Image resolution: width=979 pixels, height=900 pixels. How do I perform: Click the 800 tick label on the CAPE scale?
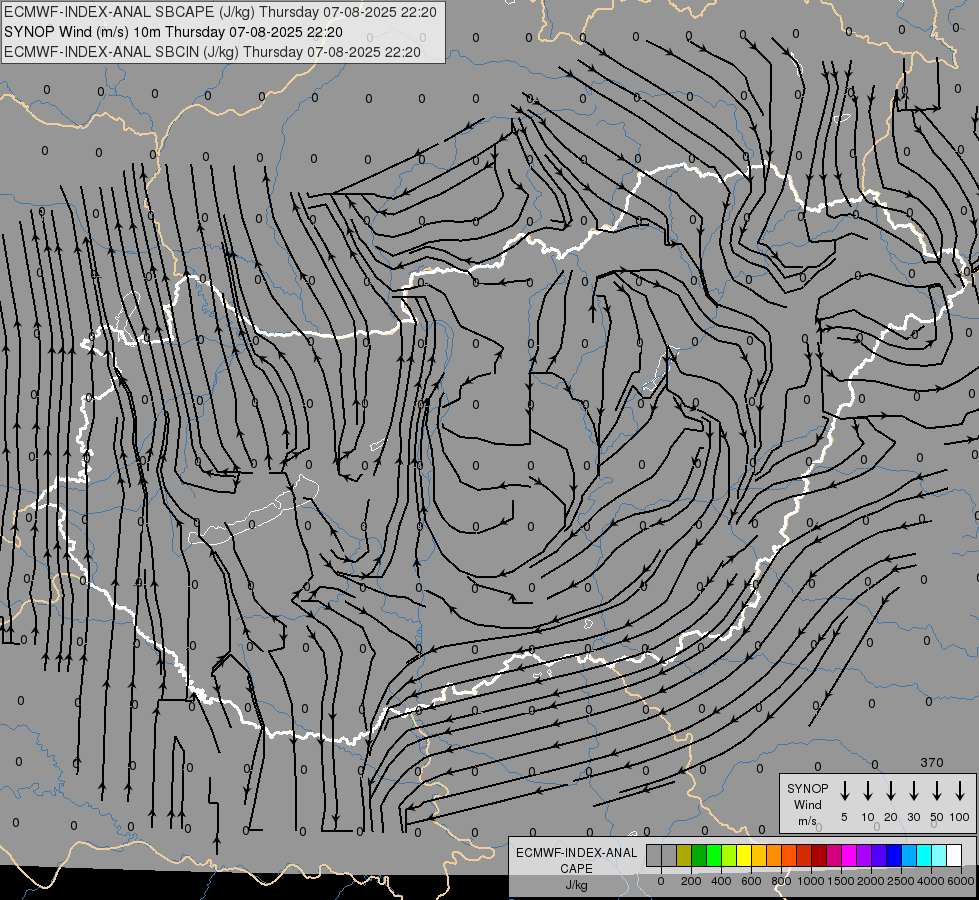(781, 881)
